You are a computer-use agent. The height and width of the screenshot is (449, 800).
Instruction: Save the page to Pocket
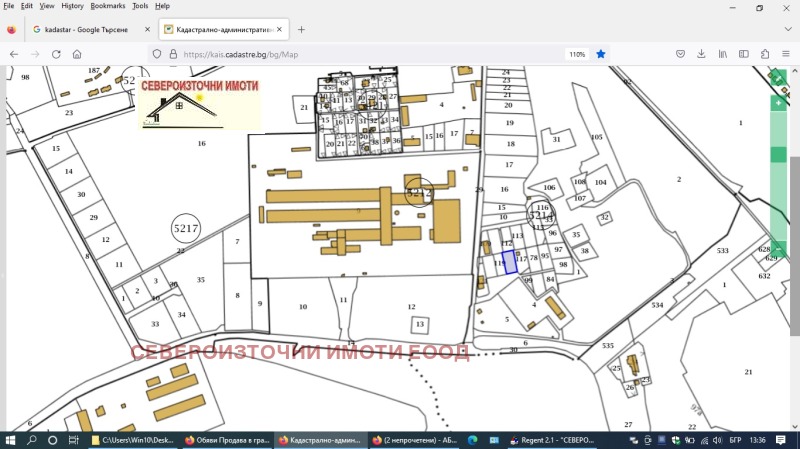click(x=680, y=54)
